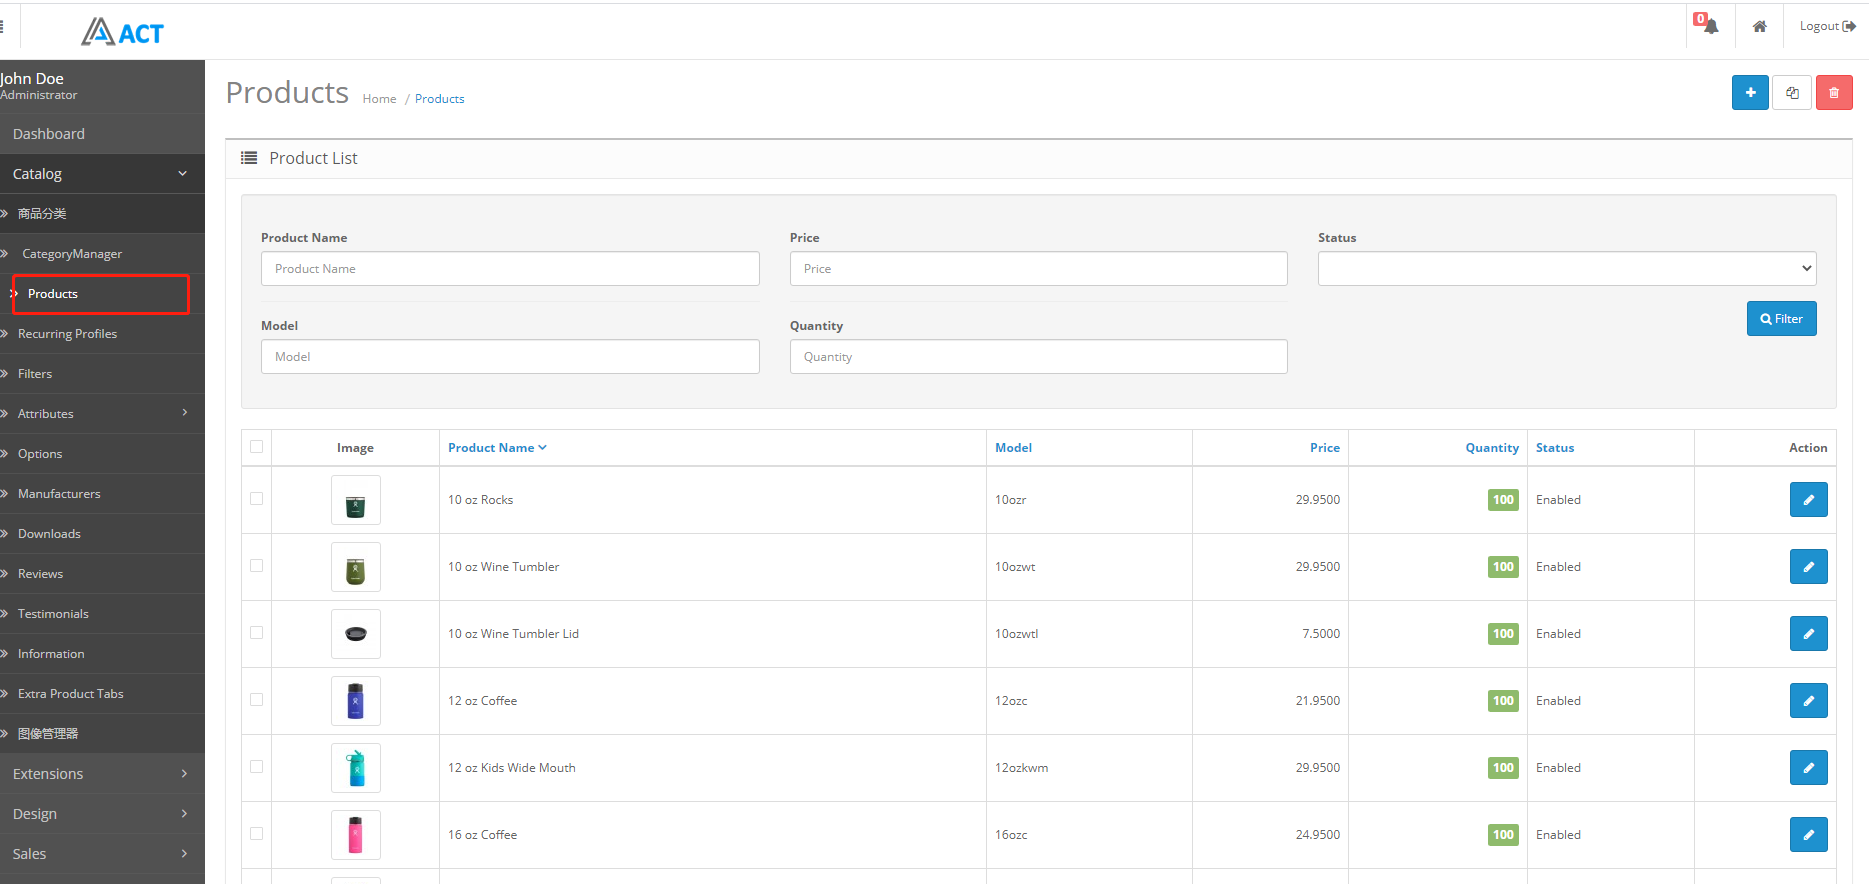The width and height of the screenshot is (1869, 884).
Task: Open Filters in the sidebar
Action: coord(102,374)
